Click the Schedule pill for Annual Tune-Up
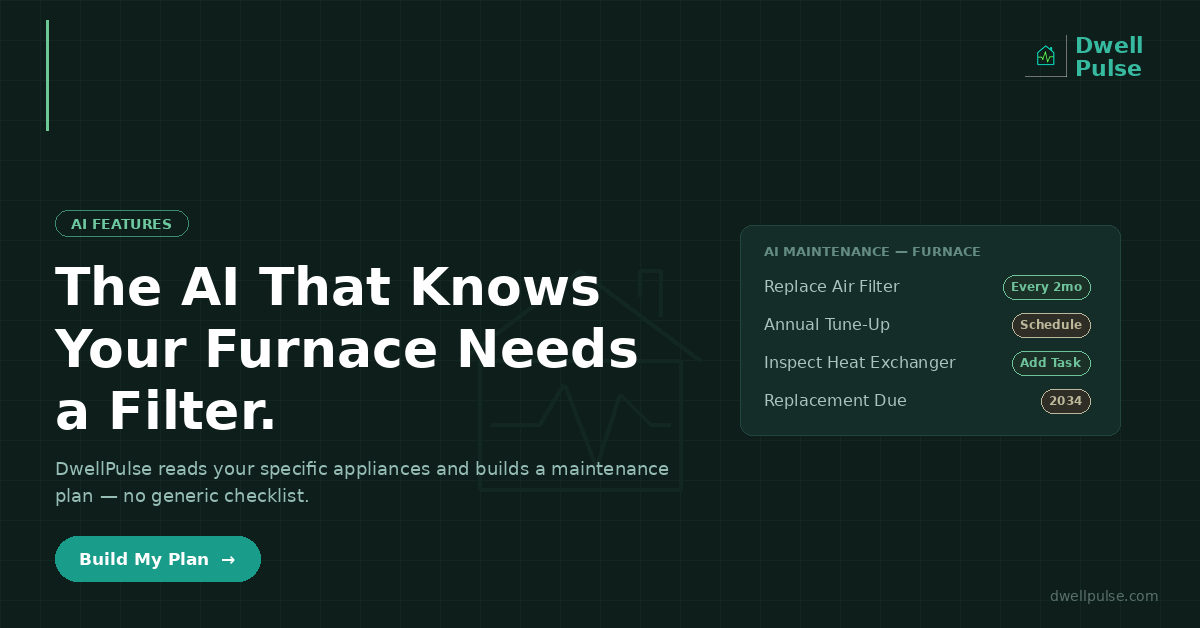The image size is (1200, 628). click(1051, 325)
